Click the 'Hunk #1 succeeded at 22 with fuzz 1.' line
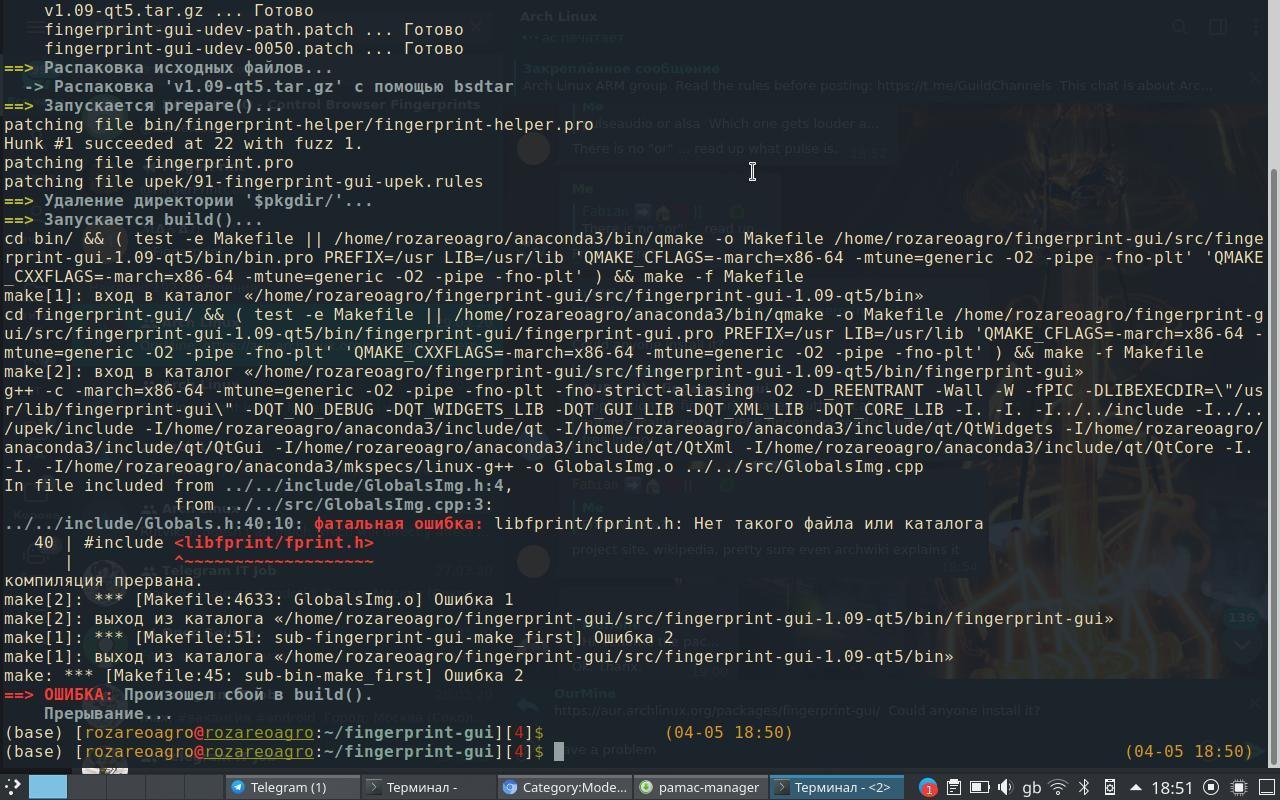The height and width of the screenshot is (800, 1280). click(184, 143)
